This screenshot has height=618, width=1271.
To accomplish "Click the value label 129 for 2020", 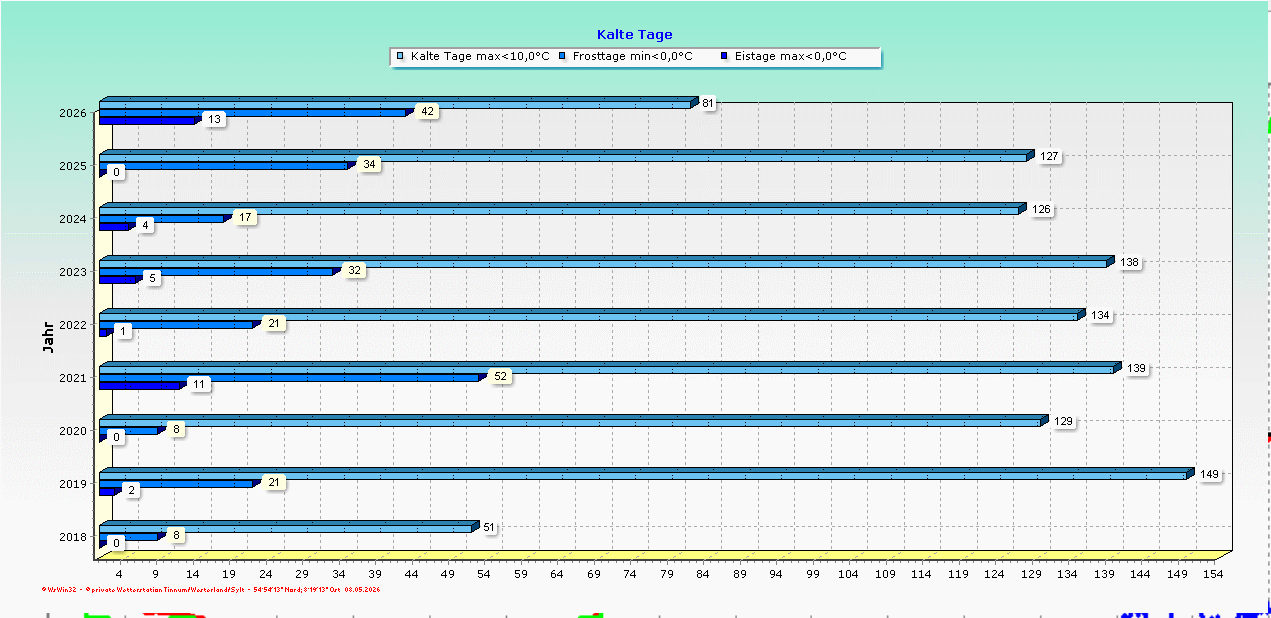I will 1063,421.
